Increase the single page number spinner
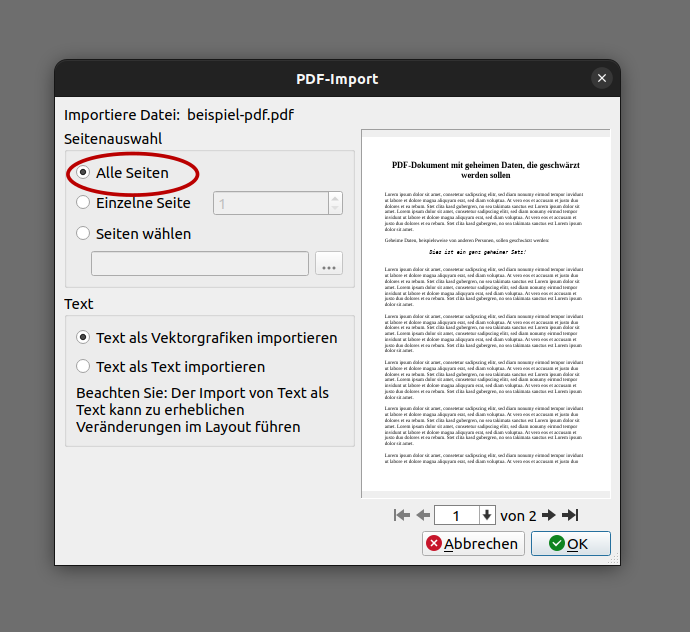Viewport: 690px width, 632px height. click(x=336, y=198)
